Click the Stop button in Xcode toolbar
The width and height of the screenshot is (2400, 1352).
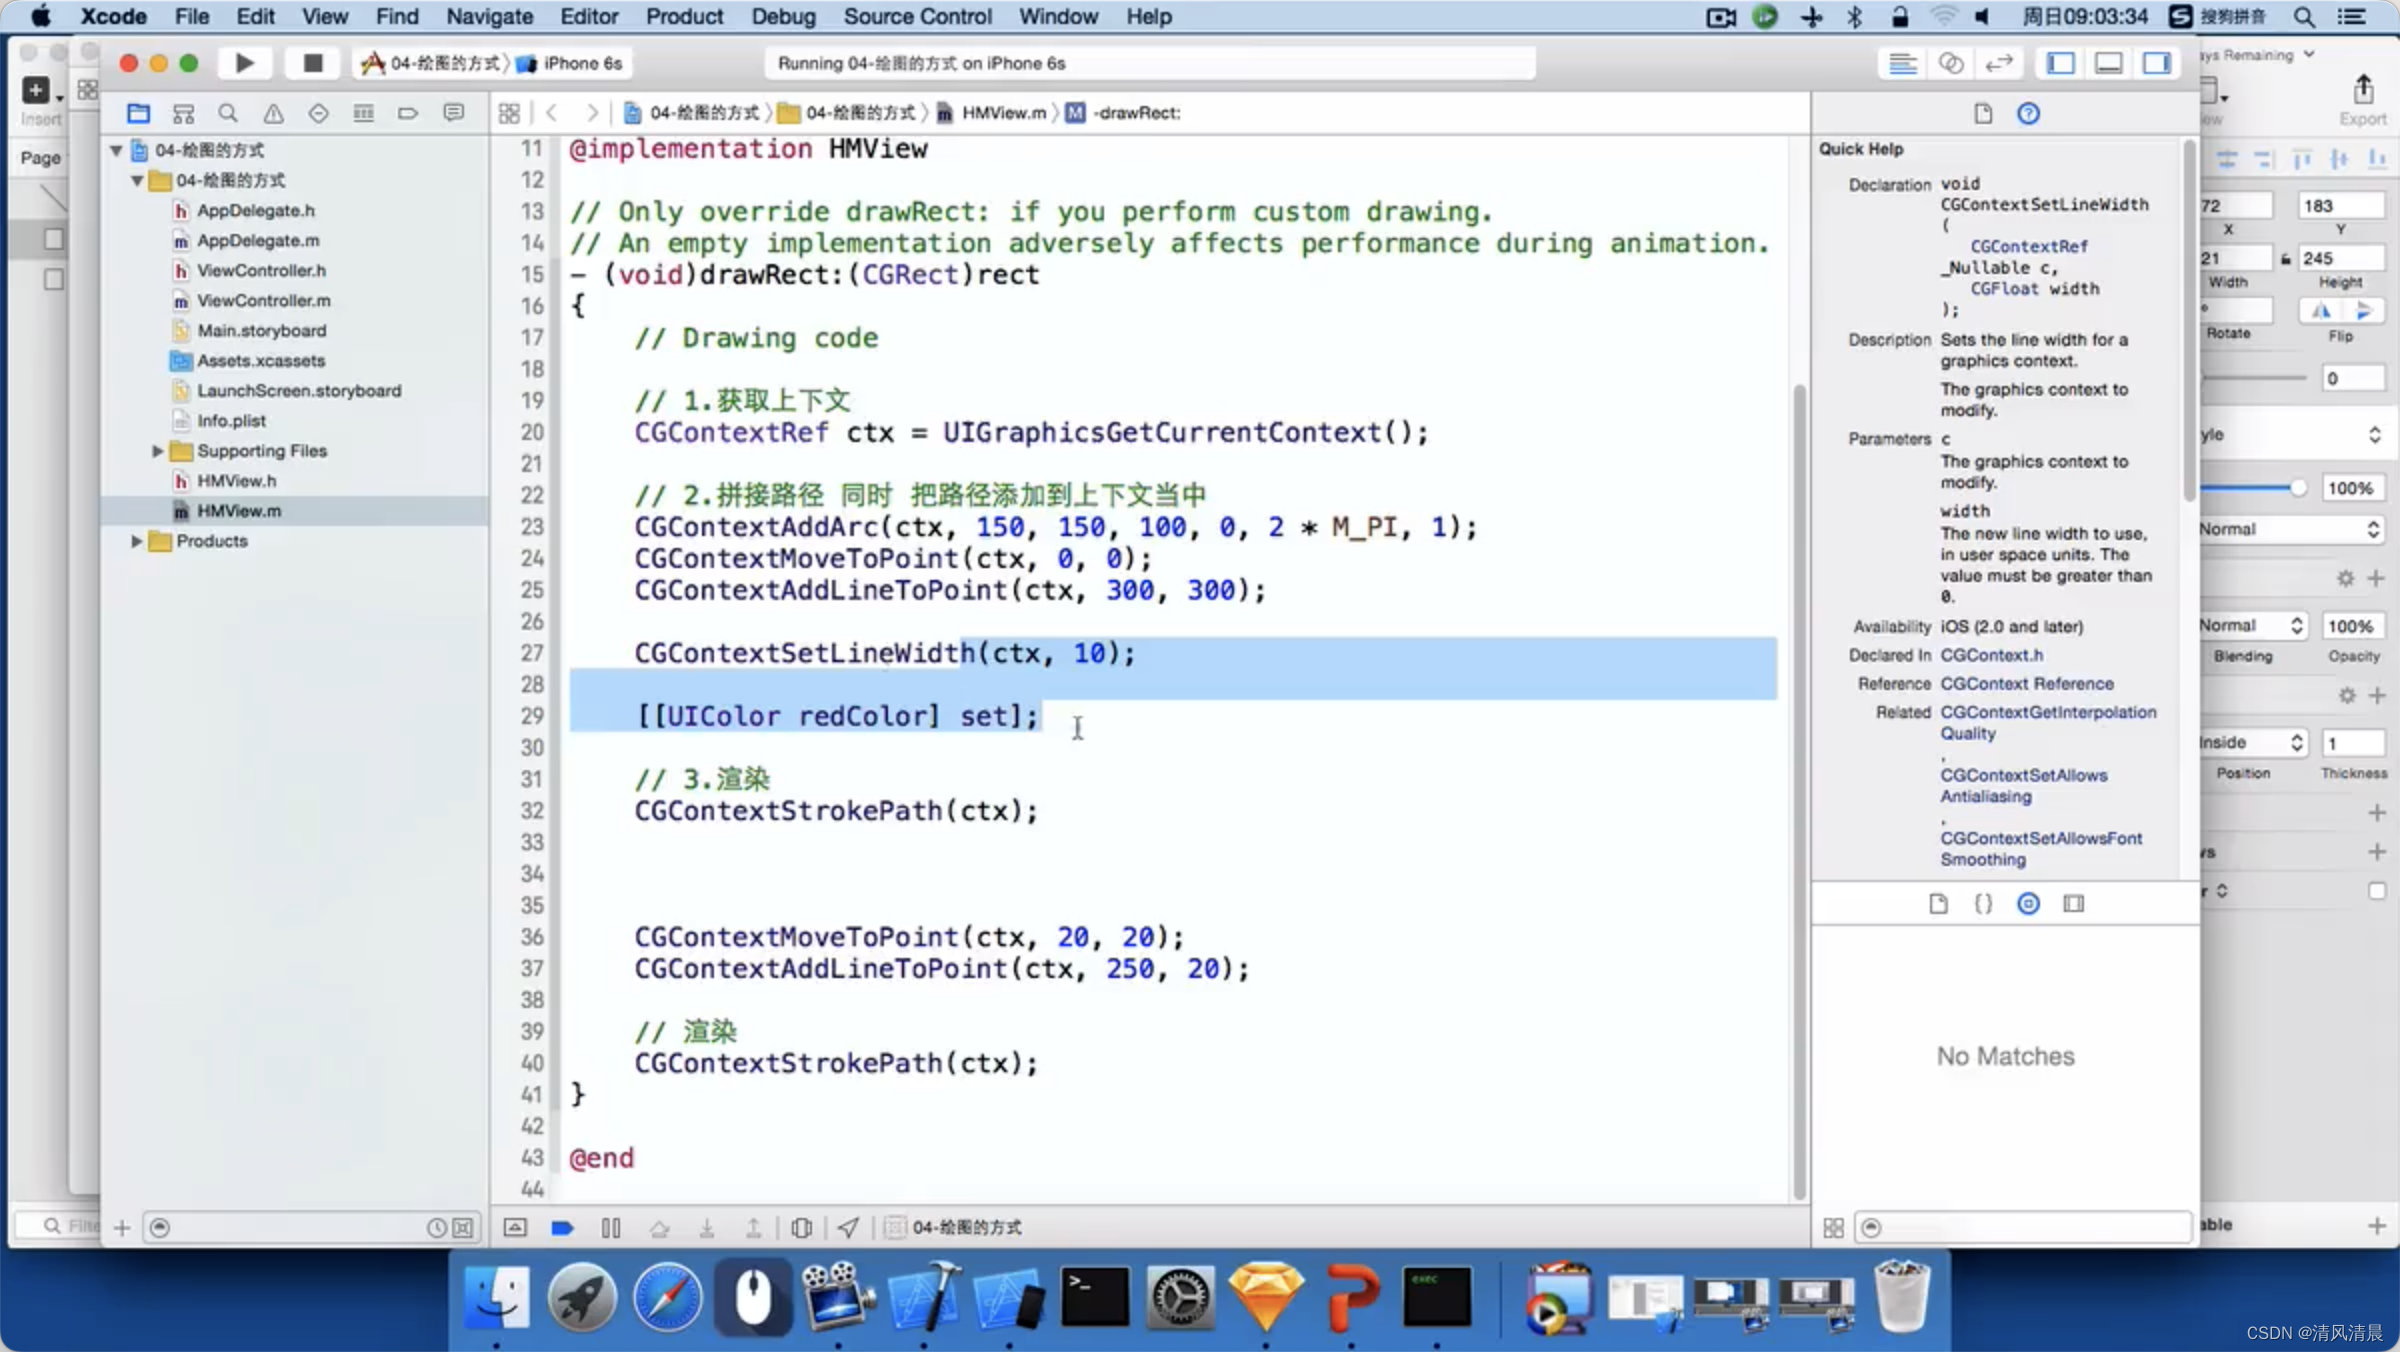pos(313,63)
